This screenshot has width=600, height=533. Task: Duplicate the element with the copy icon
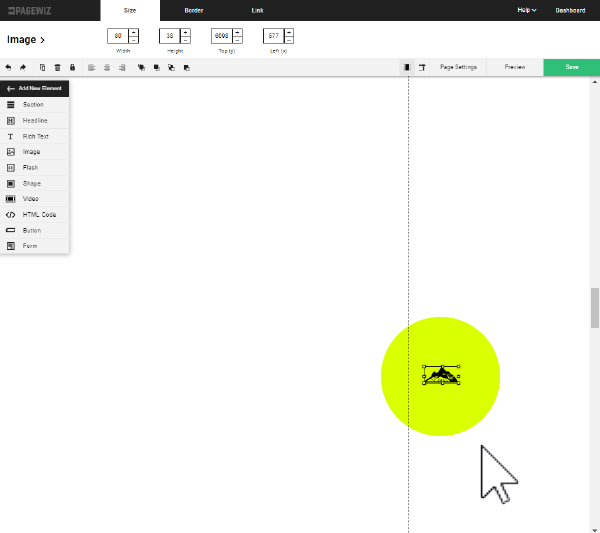pyautogui.click(x=42, y=67)
